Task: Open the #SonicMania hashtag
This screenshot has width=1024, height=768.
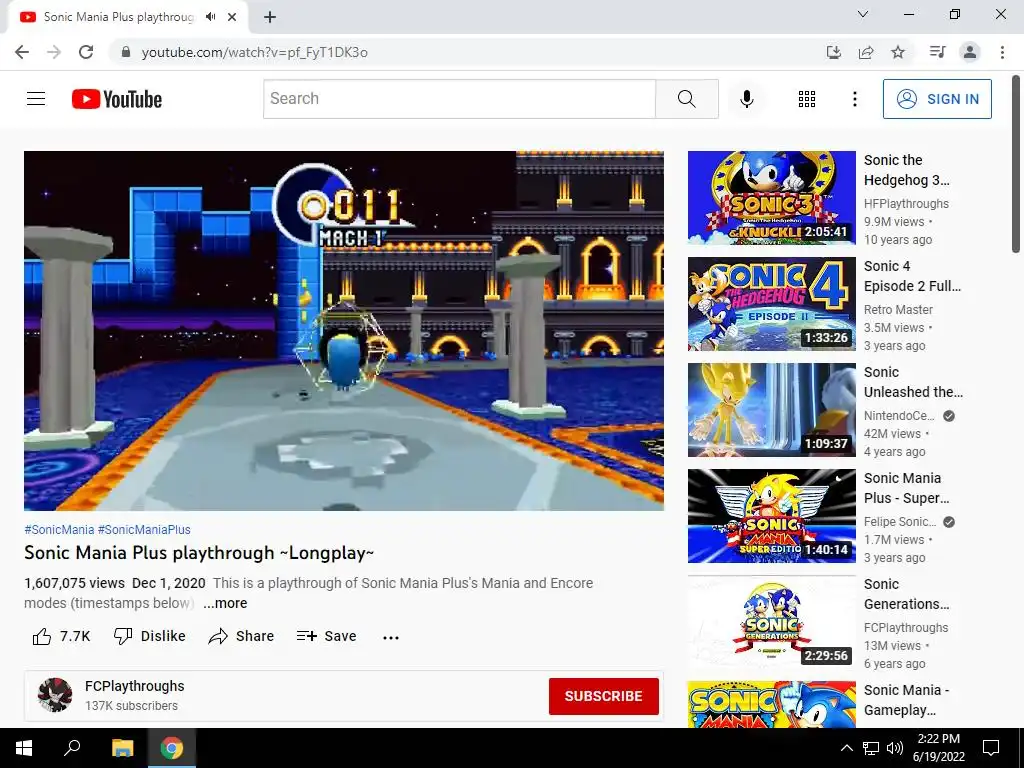Action: 59,530
